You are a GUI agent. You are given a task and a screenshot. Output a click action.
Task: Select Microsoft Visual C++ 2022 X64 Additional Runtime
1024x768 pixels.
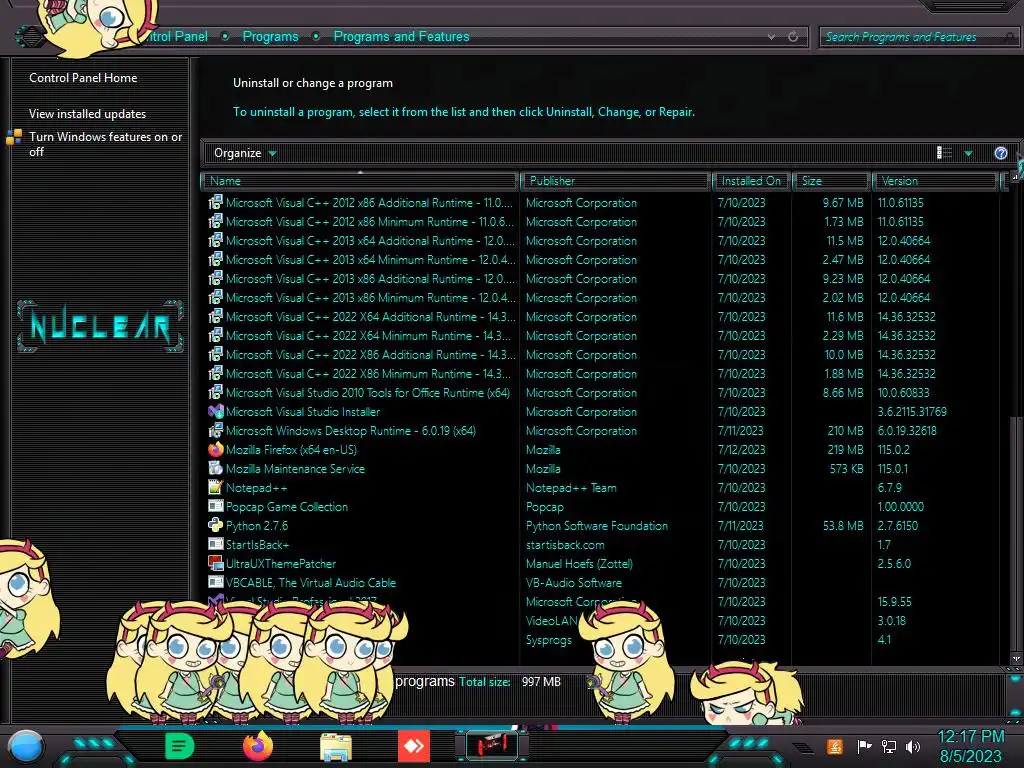tap(370, 317)
